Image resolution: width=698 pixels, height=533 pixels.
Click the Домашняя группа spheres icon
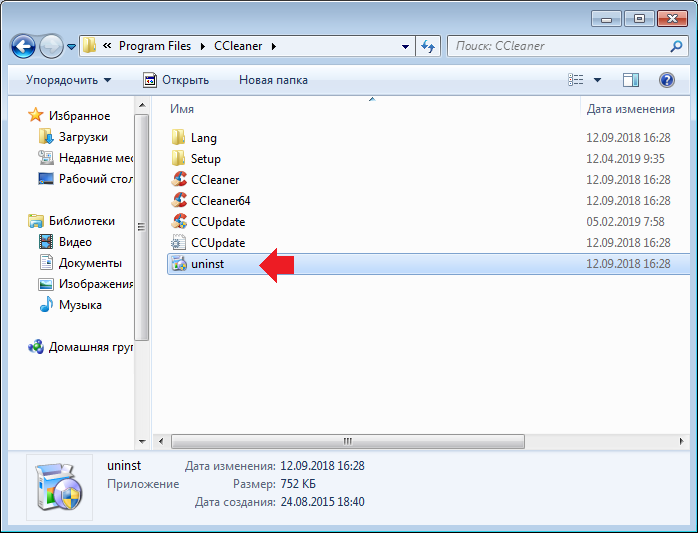pos(36,346)
